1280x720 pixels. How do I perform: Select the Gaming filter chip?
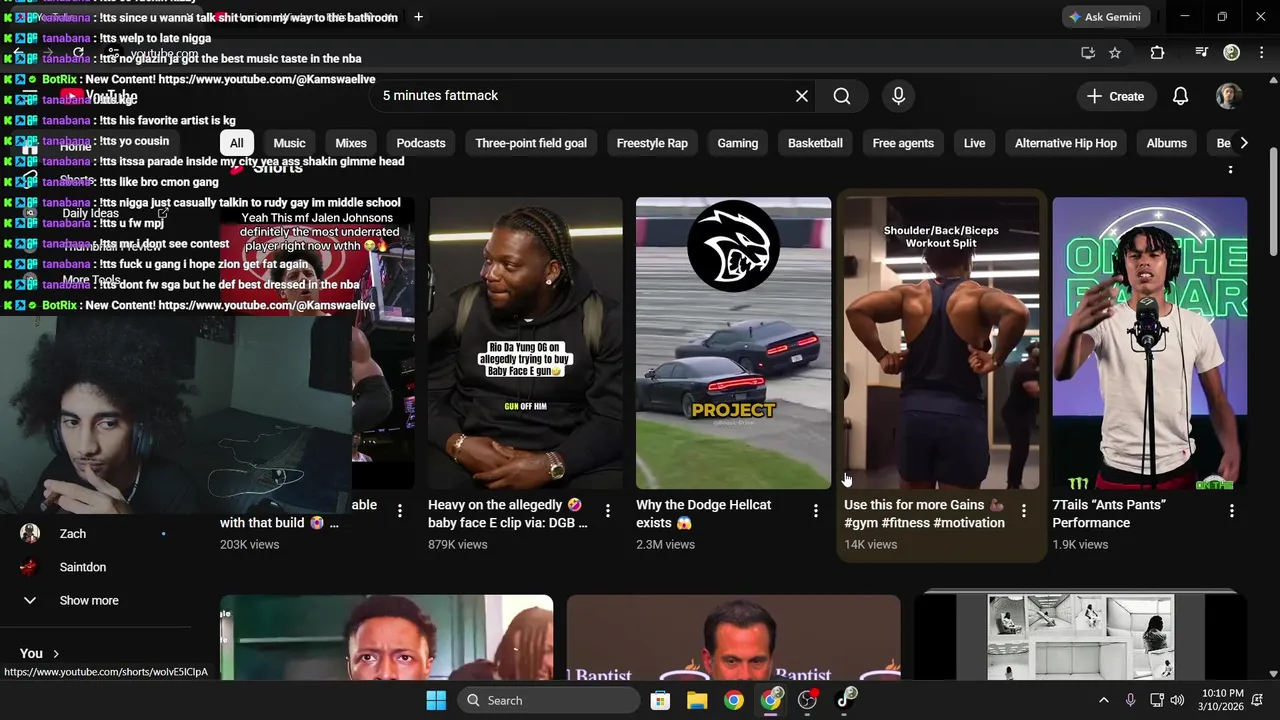click(x=738, y=143)
